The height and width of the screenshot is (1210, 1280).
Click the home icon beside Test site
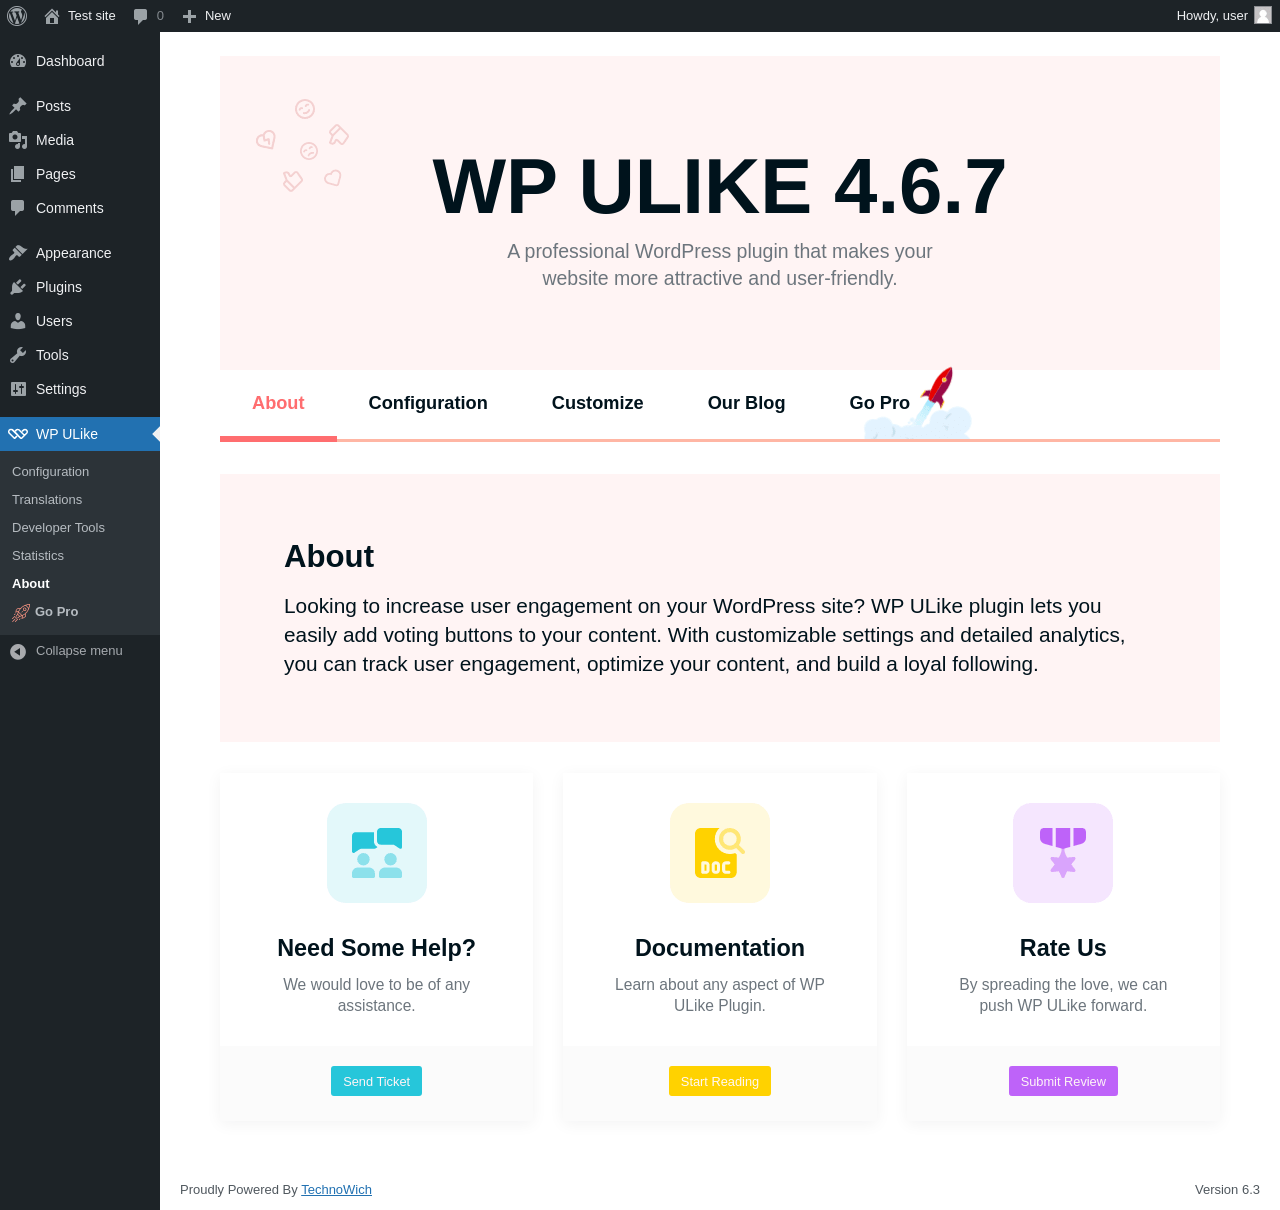[x=52, y=16]
